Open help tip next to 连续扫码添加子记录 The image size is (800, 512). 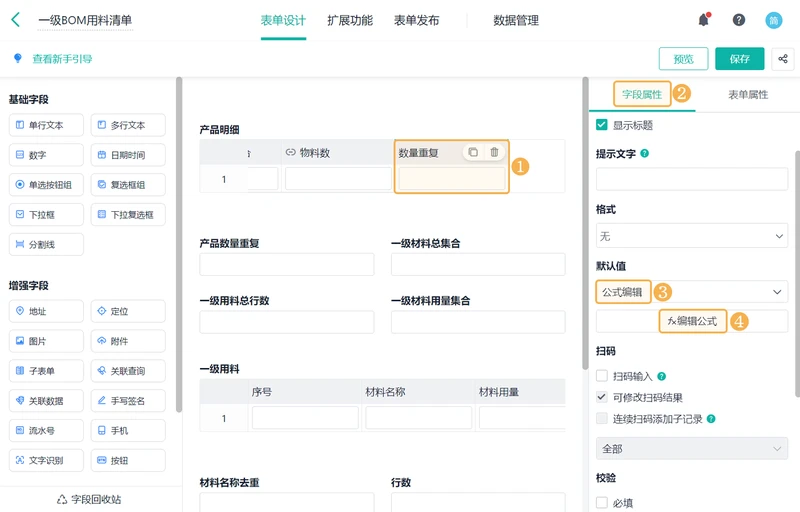click(711, 419)
